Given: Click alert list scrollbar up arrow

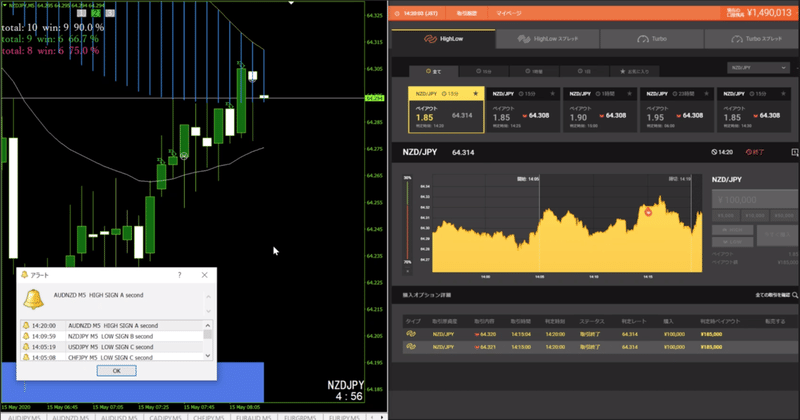Looking at the screenshot, I should [x=208, y=325].
